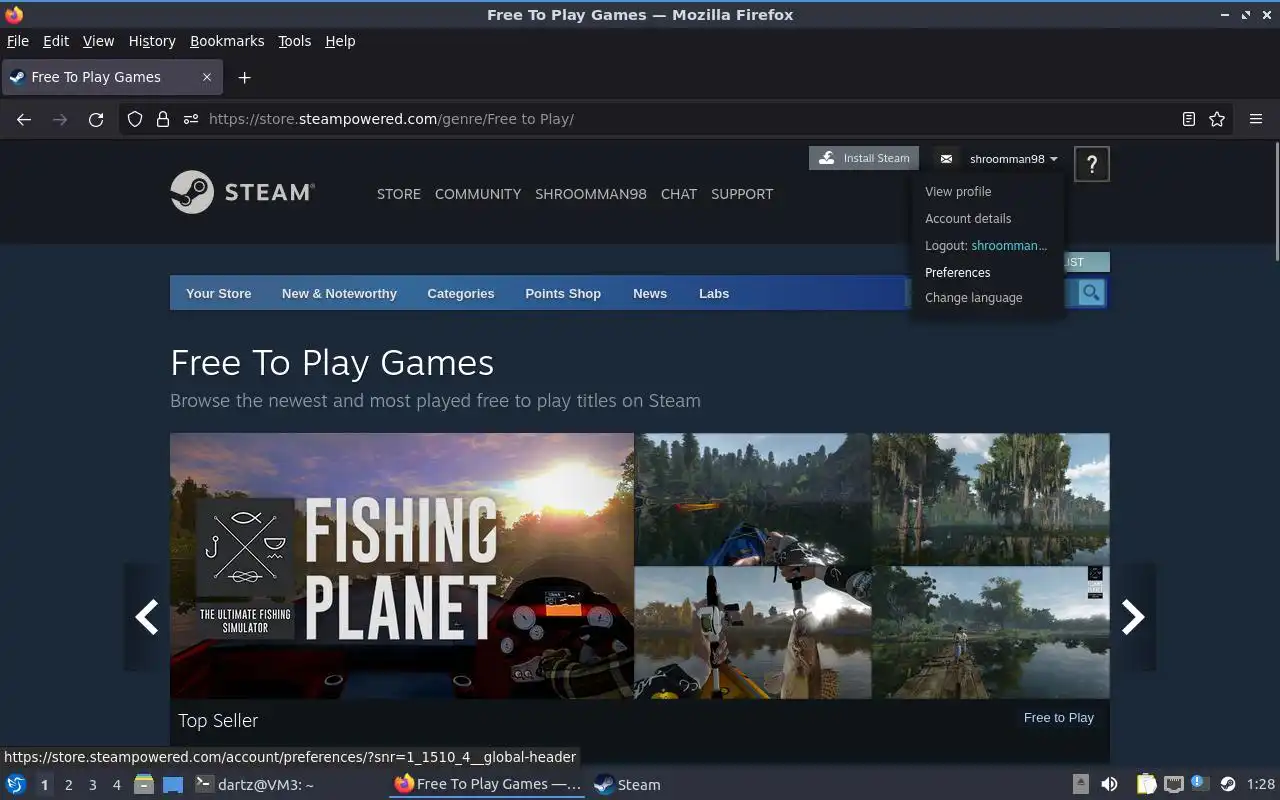This screenshot has width=1280, height=800.
Task: Select Change language in account menu
Action: (x=973, y=297)
